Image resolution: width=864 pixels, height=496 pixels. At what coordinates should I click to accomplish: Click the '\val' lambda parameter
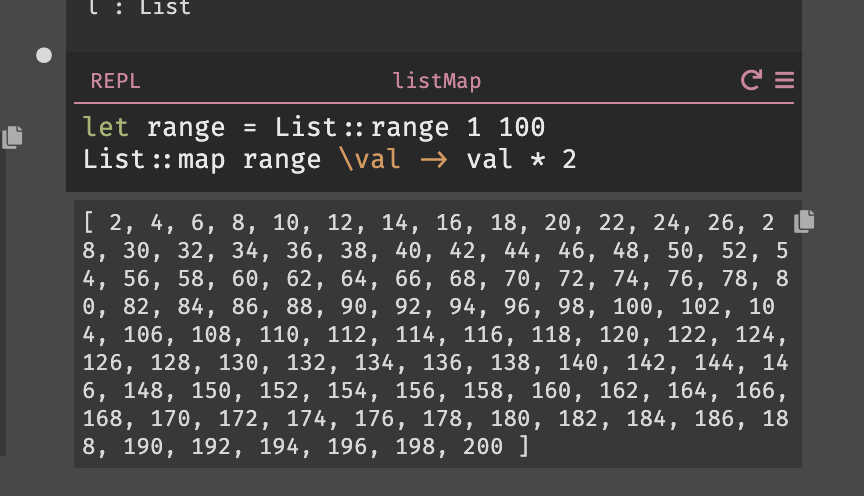click(x=370, y=160)
